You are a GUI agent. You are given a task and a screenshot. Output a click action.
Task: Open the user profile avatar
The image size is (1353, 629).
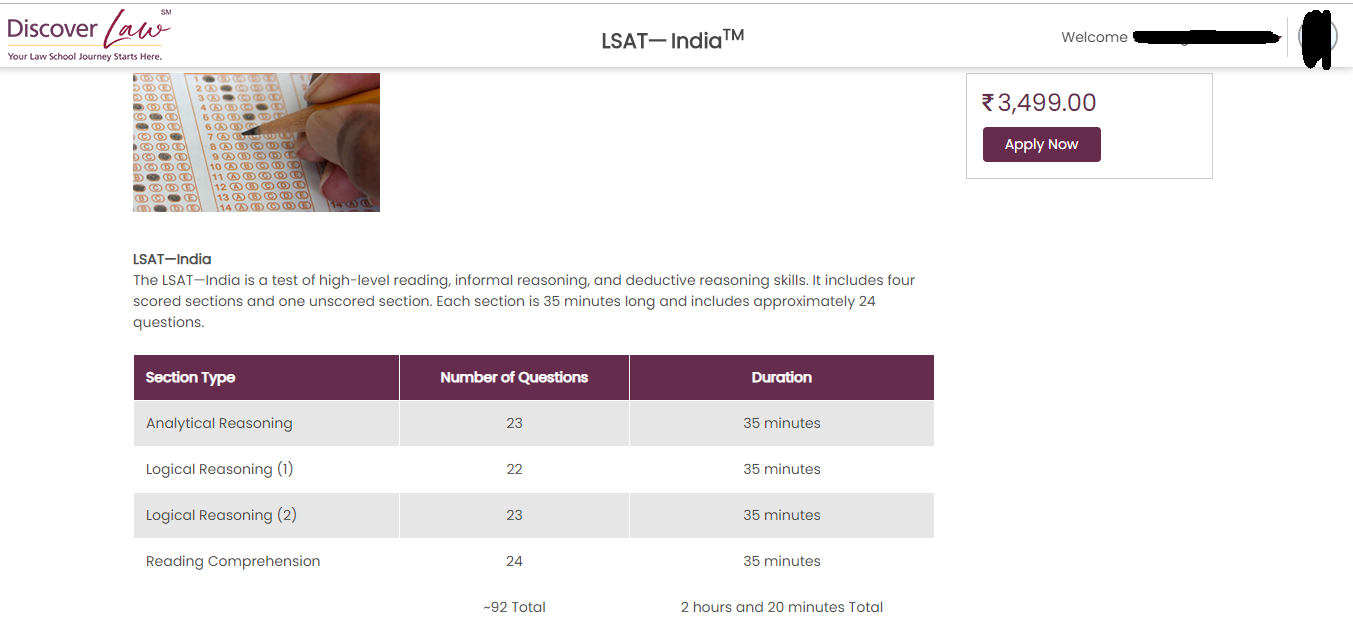pyautogui.click(x=1317, y=35)
